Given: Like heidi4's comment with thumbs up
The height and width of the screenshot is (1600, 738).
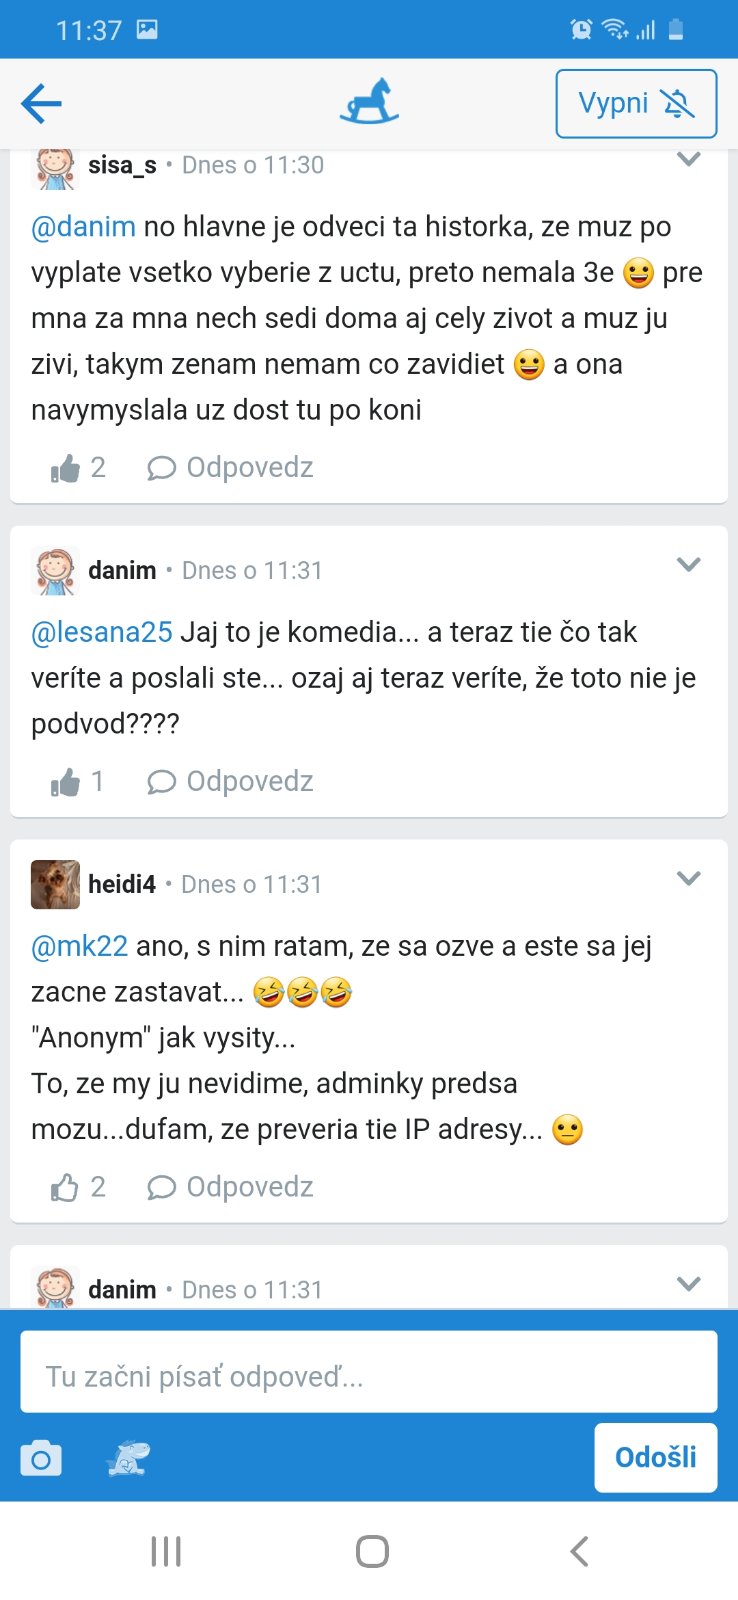Looking at the screenshot, I should pyautogui.click(x=66, y=1187).
